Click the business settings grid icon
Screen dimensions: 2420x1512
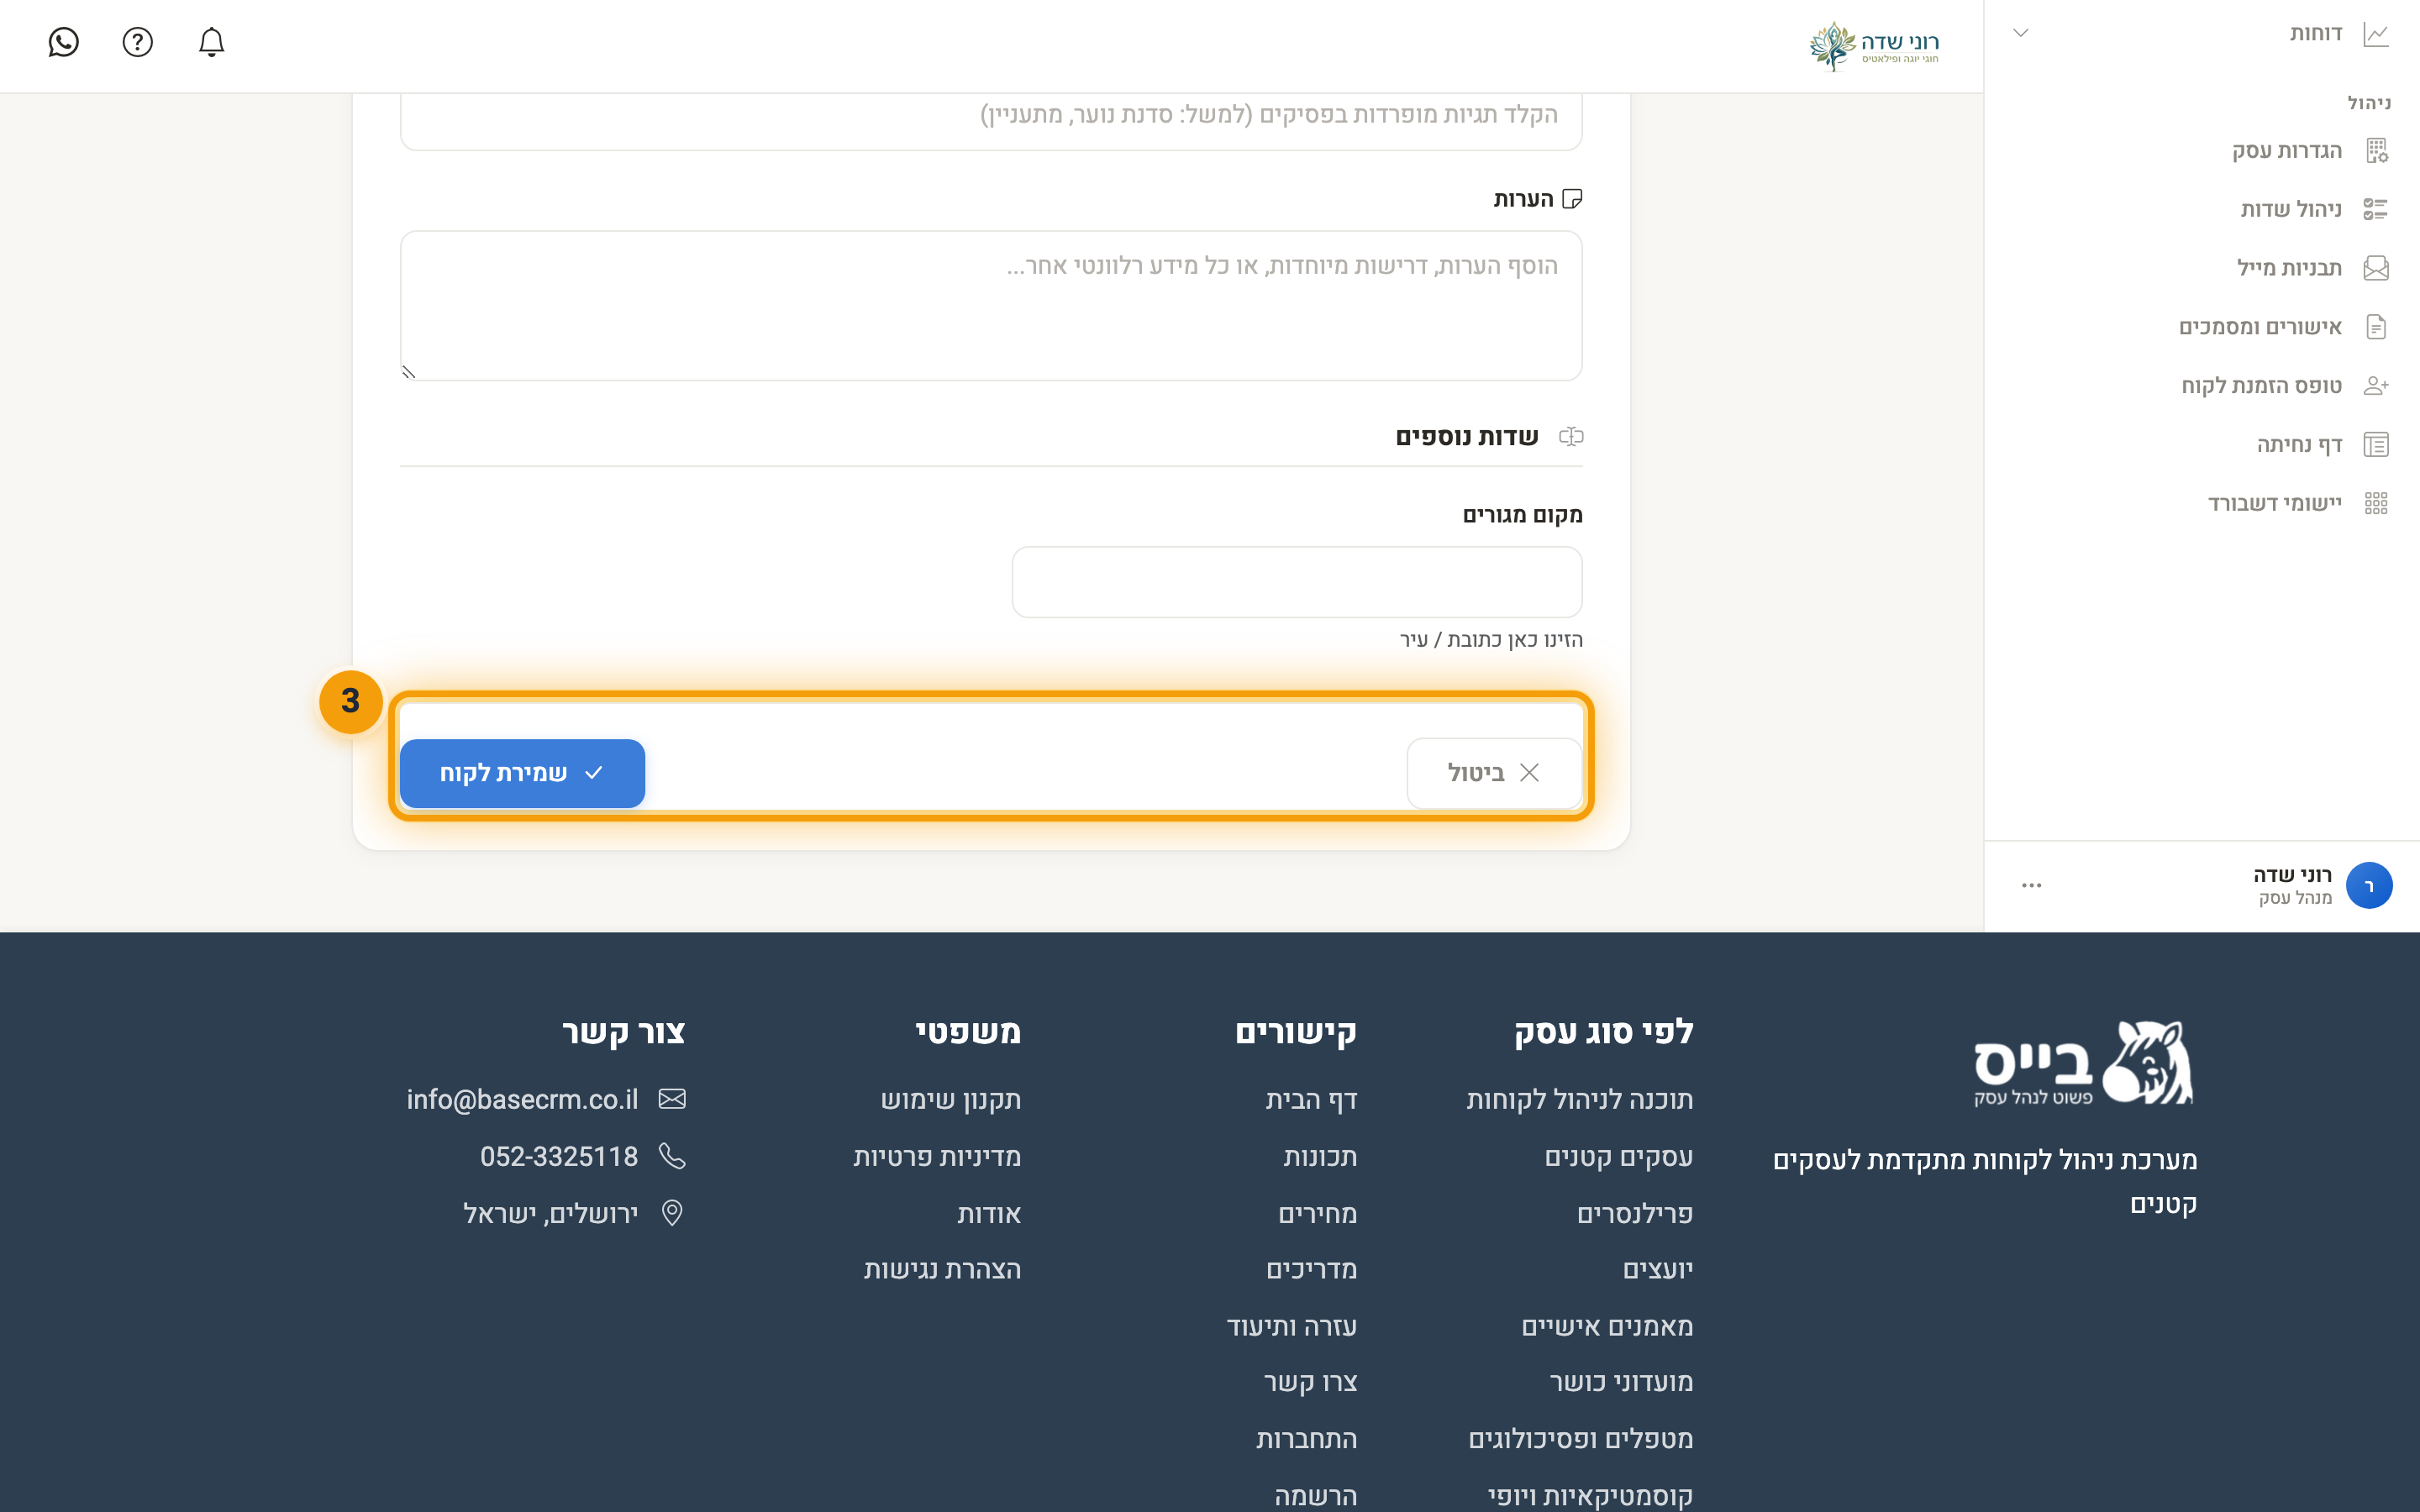tap(2376, 151)
